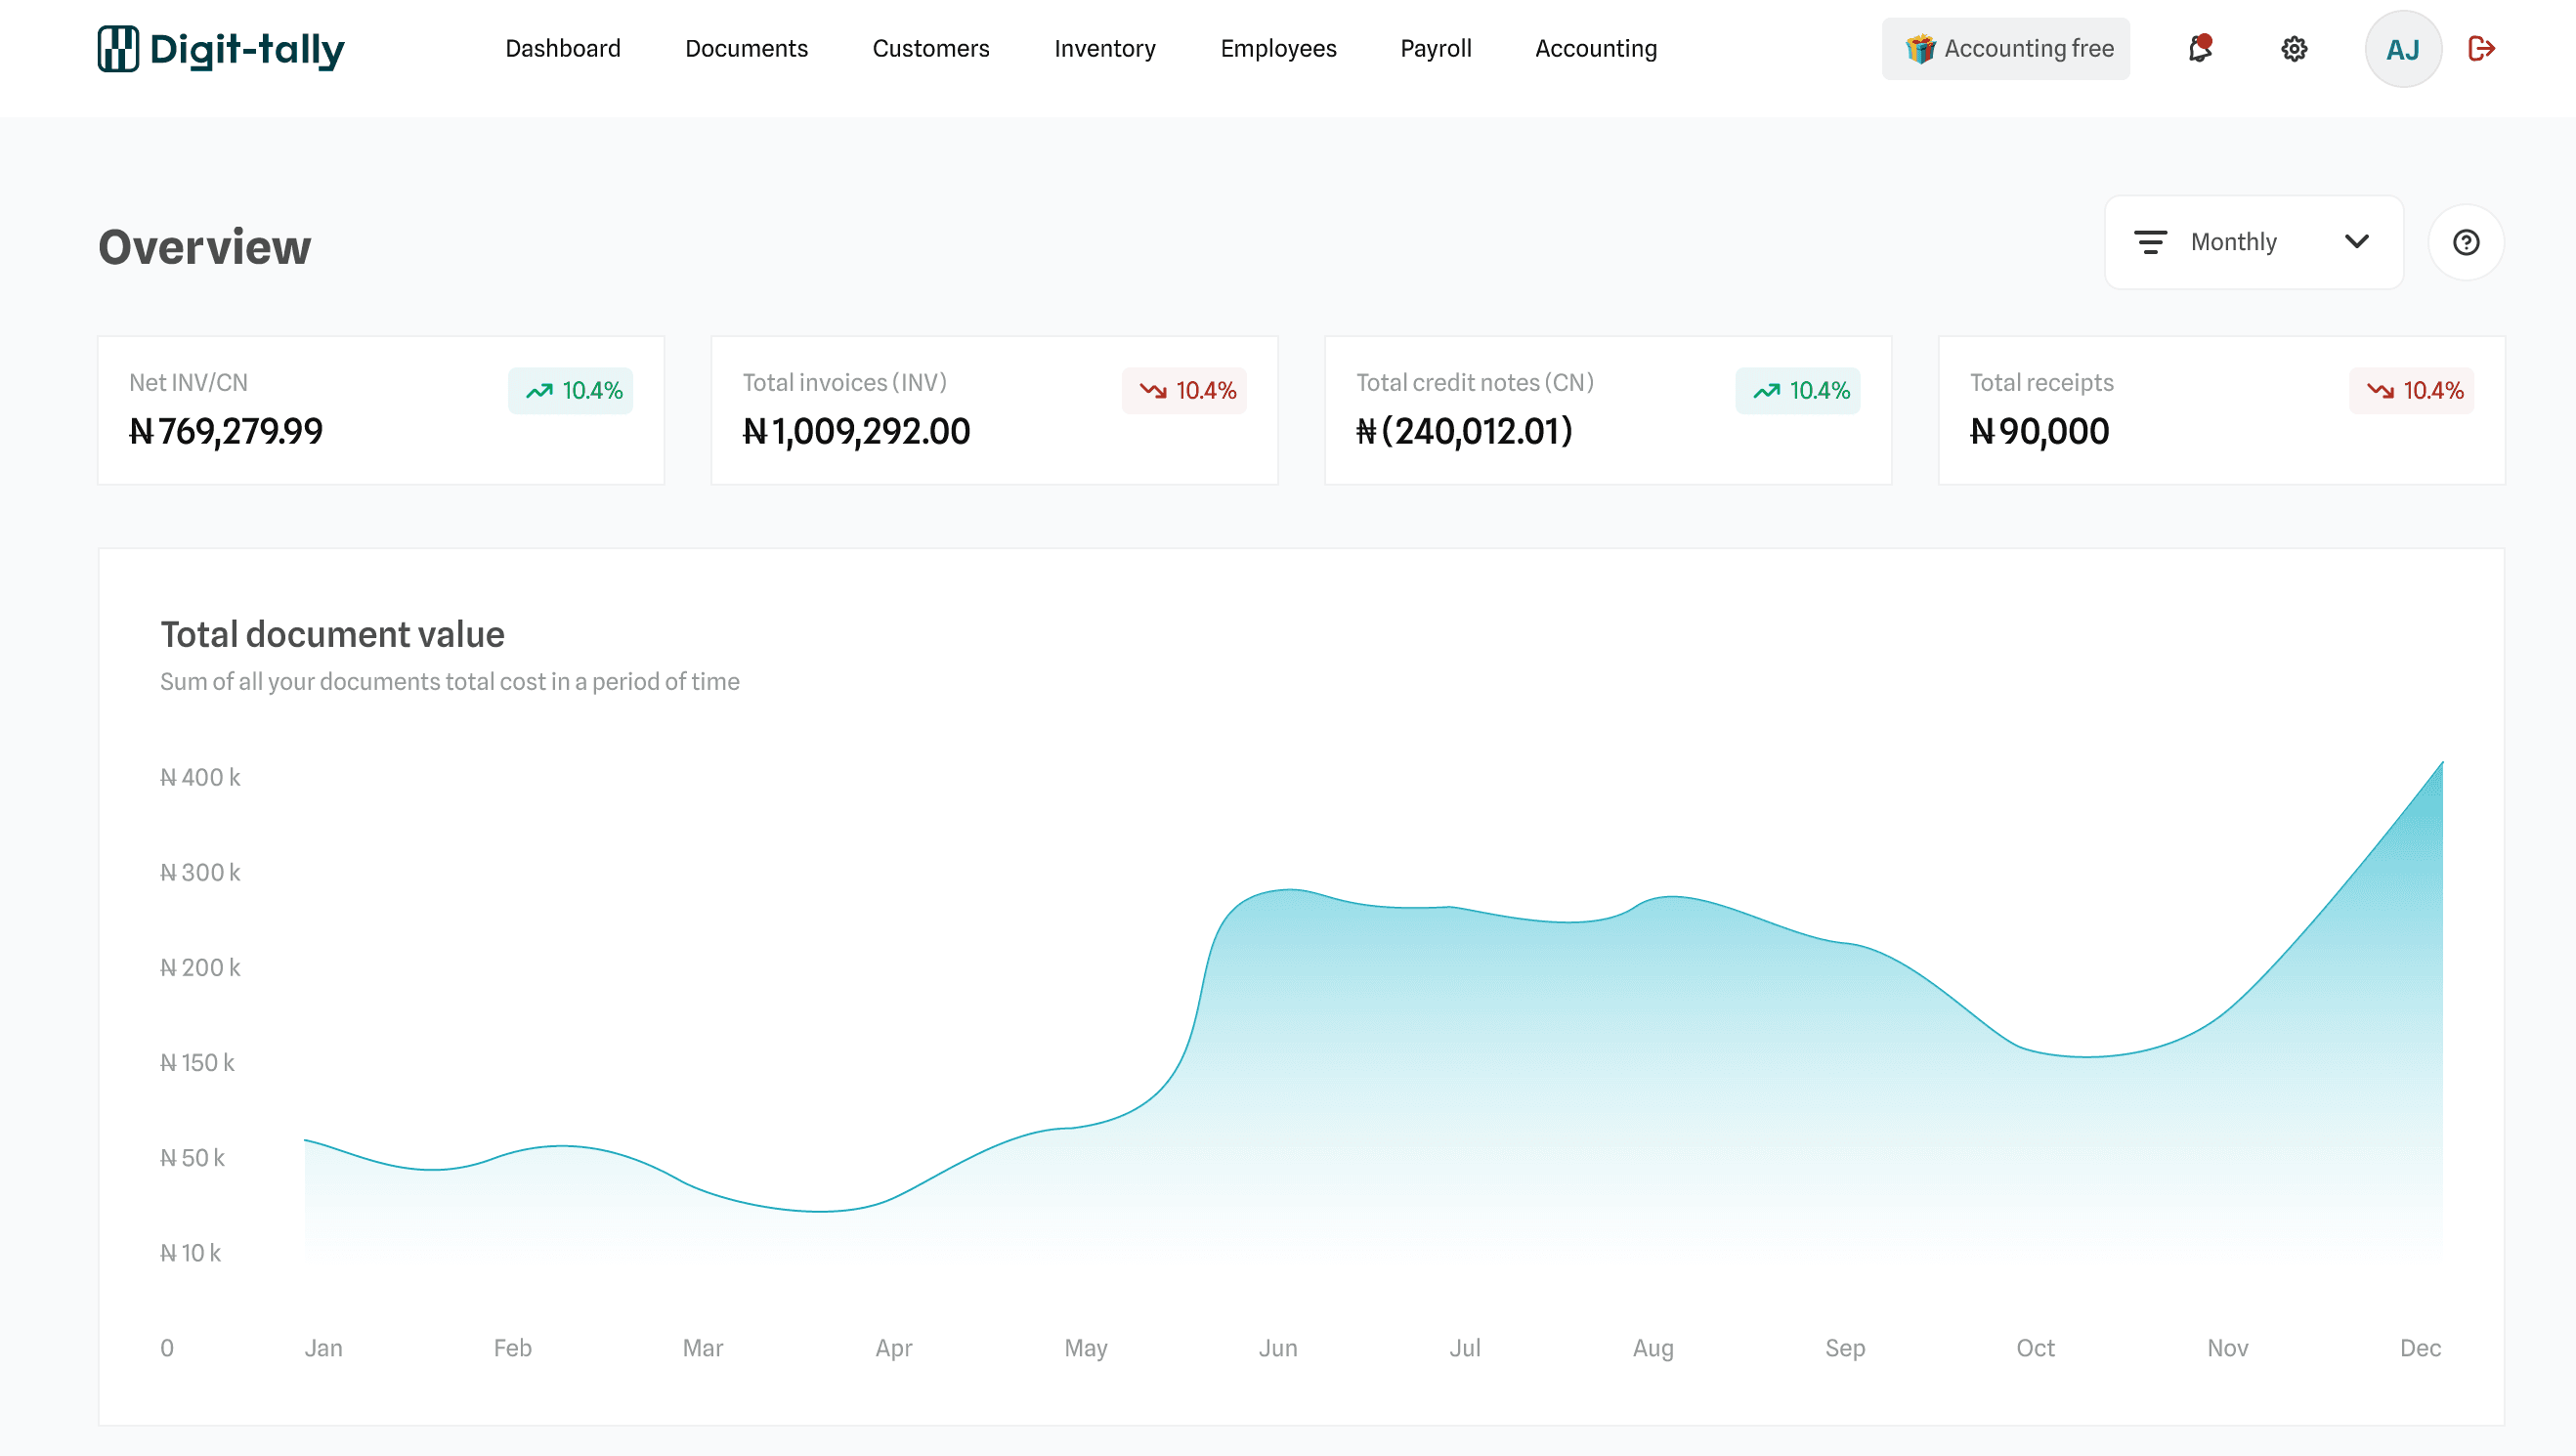Click the Jul month label

click(1464, 1347)
